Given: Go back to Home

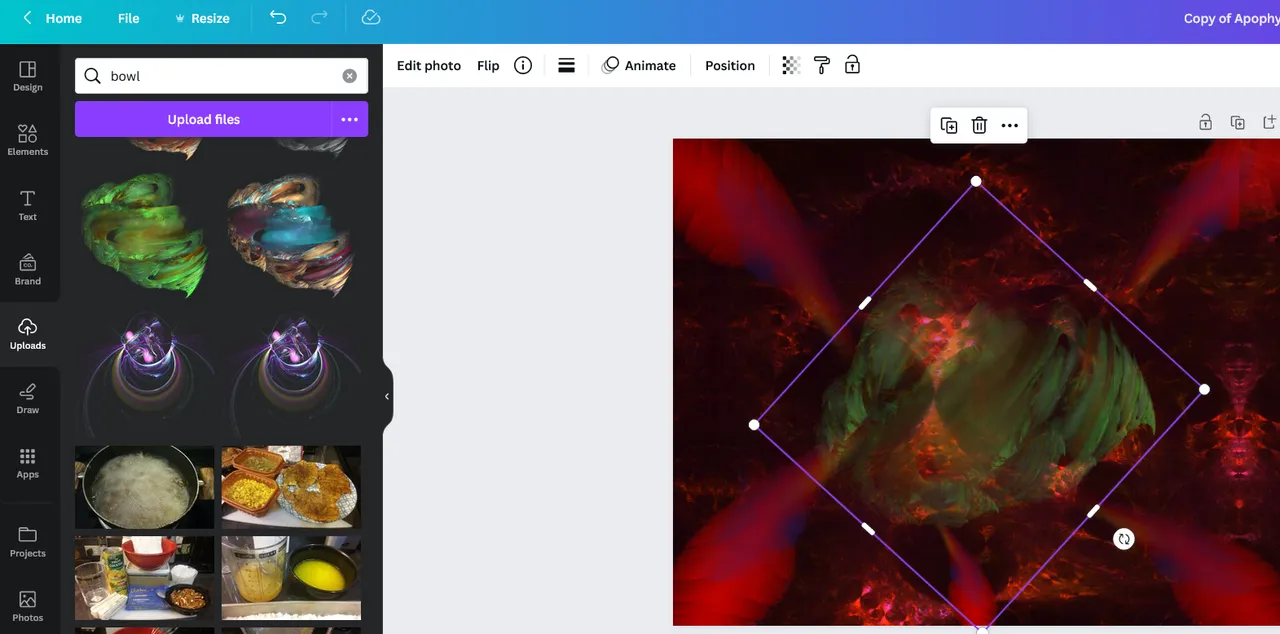Looking at the screenshot, I should point(52,18).
